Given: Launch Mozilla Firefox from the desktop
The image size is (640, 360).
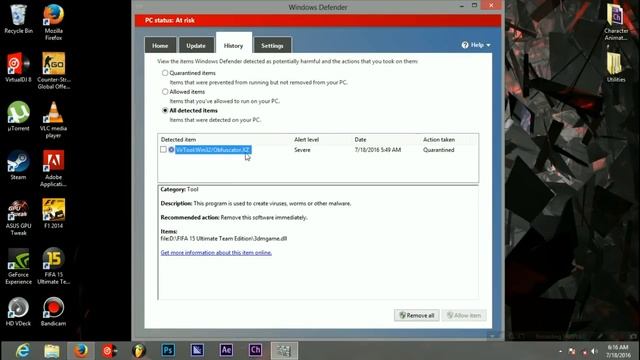Looking at the screenshot, I should (x=53, y=22).
